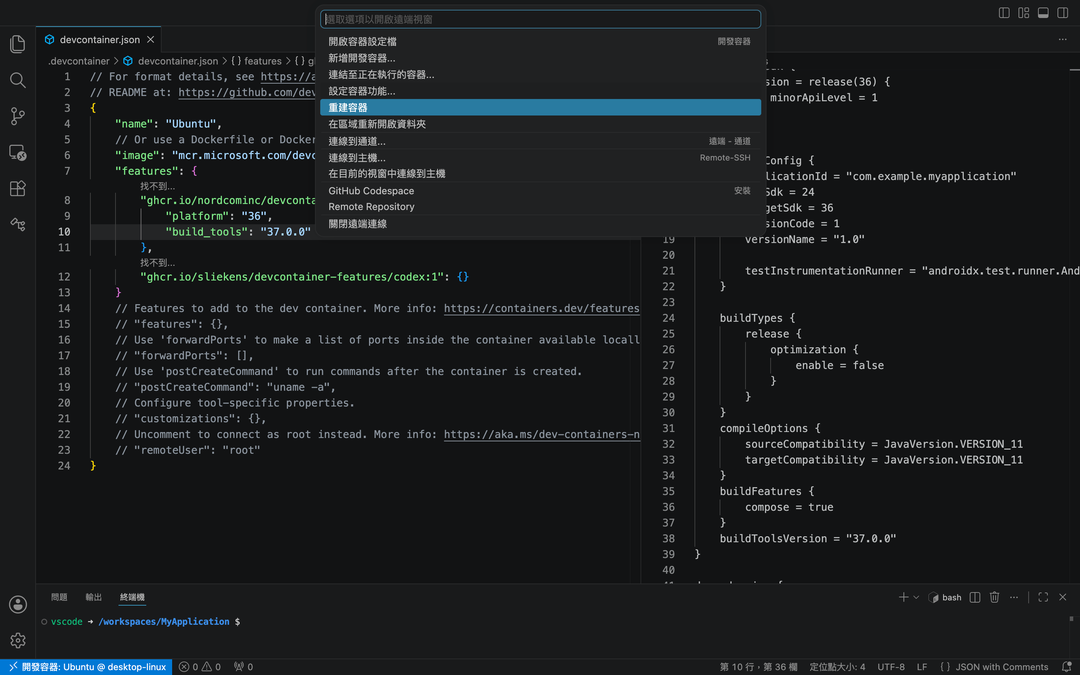Toggle the secondary side bar layout icon

point(1062,12)
